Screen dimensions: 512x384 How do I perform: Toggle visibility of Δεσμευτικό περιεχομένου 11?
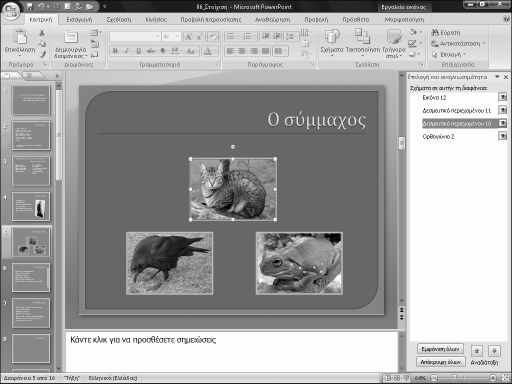(x=502, y=110)
